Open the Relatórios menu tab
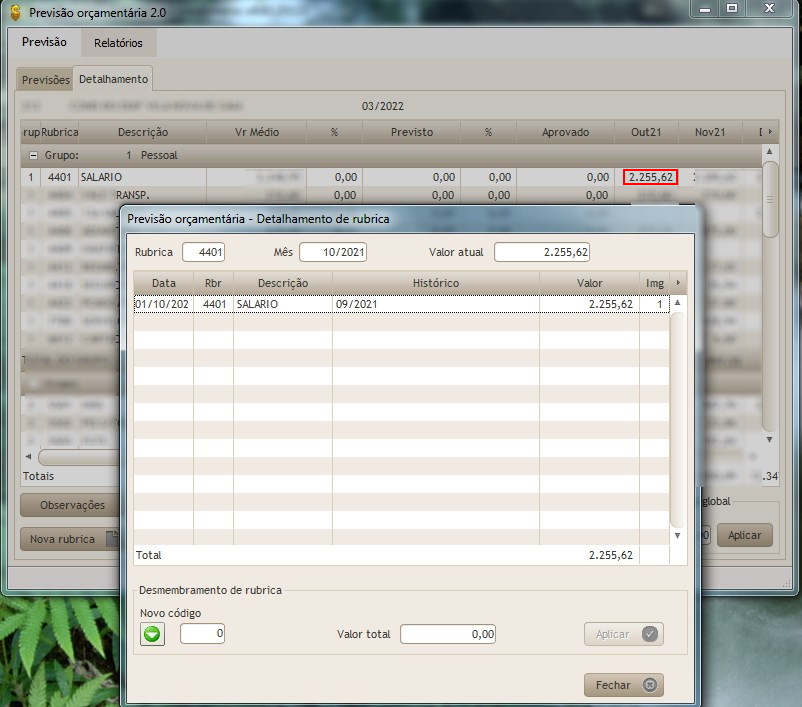This screenshot has width=802, height=707. [118, 43]
